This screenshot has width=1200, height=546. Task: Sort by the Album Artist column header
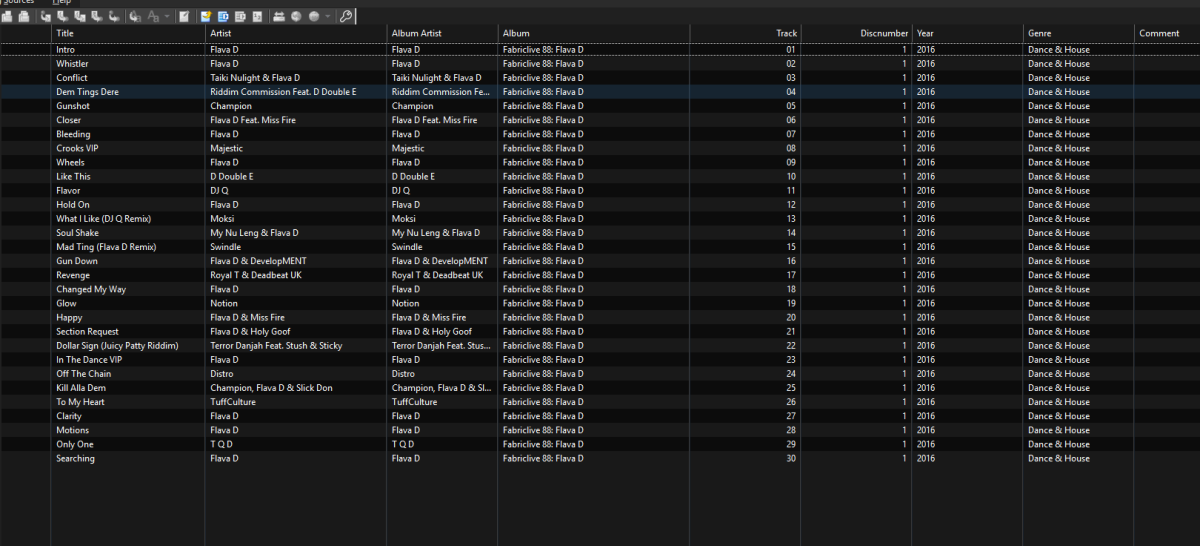[x=443, y=33]
